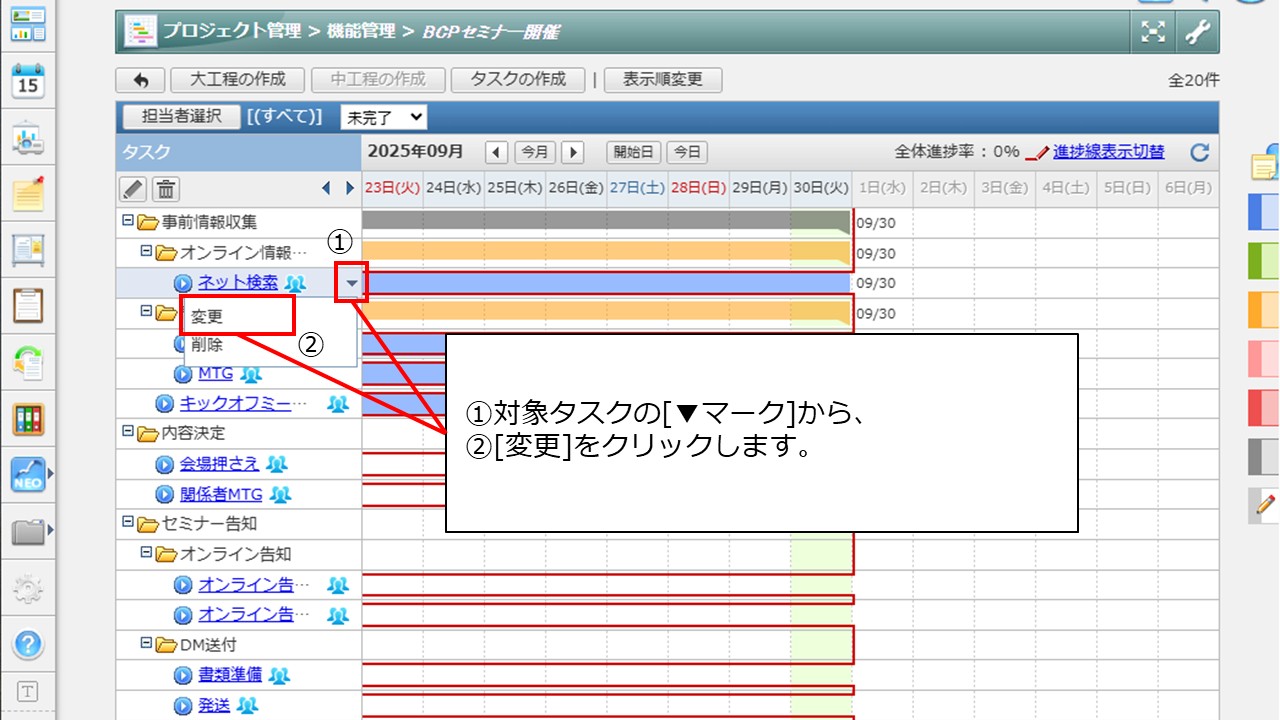
Task: Collapse the セミナー告知 folder
Action: click(127, 522)
